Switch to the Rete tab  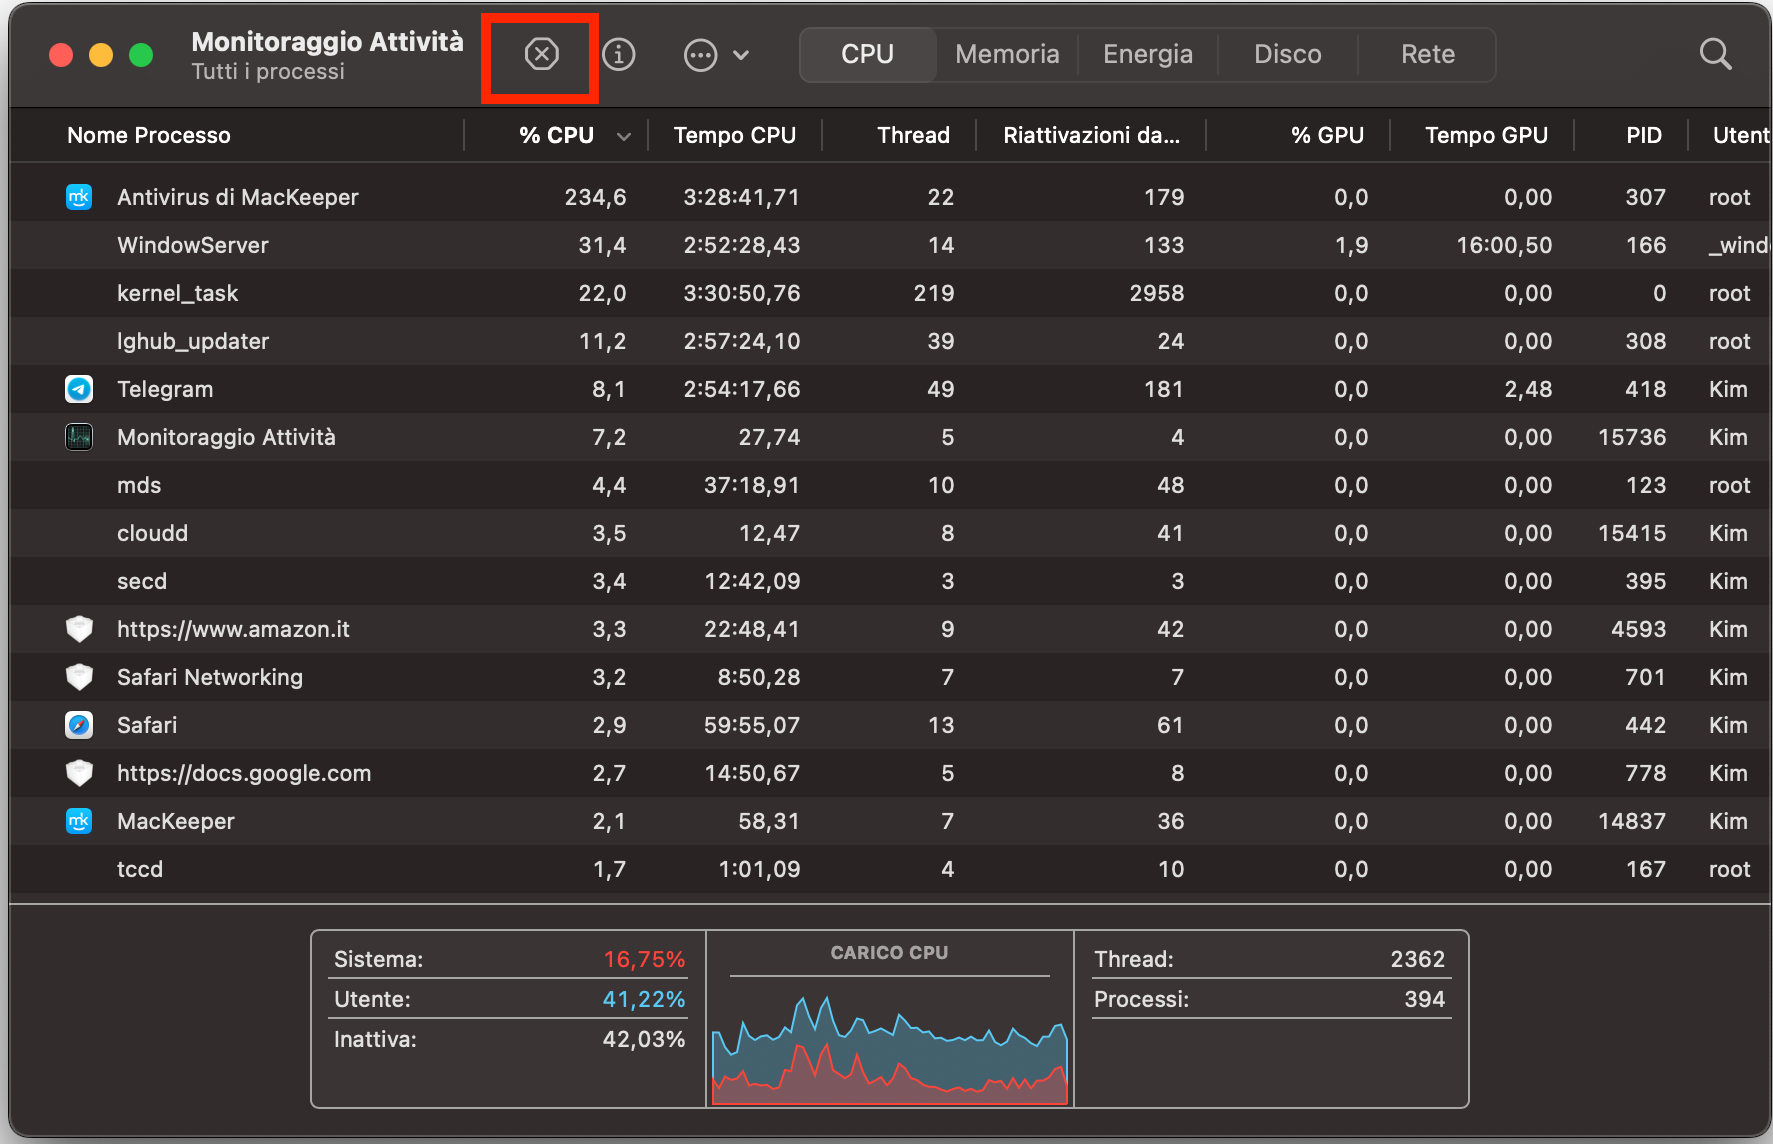click(1428, 54)
